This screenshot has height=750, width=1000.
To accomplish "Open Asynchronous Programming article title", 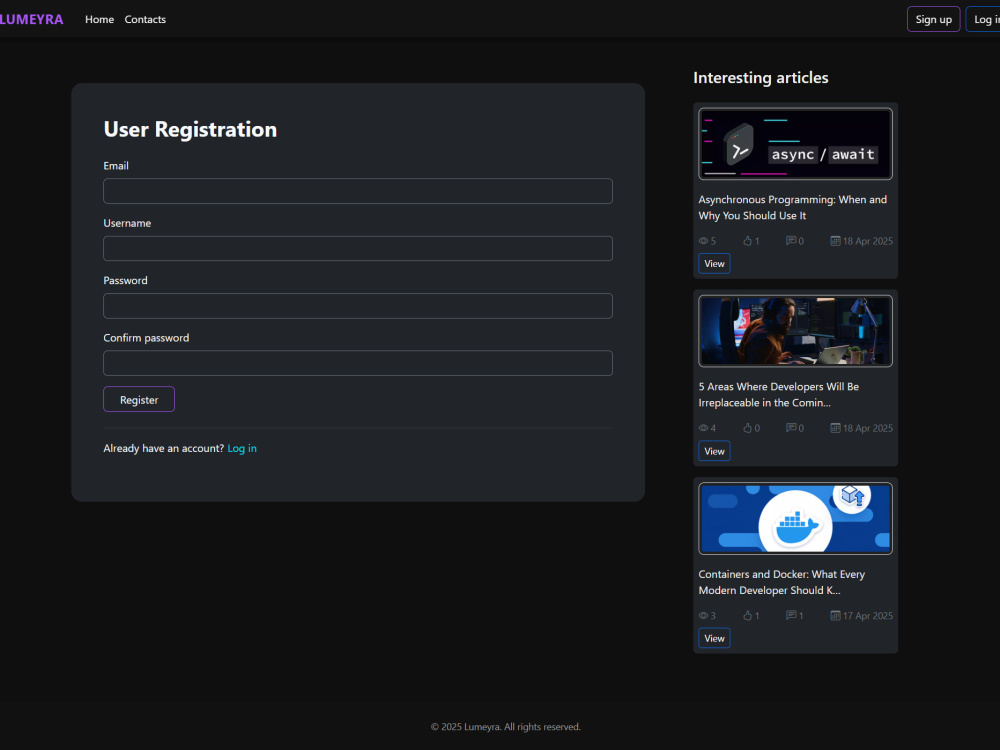I will (x=793, y=207).
